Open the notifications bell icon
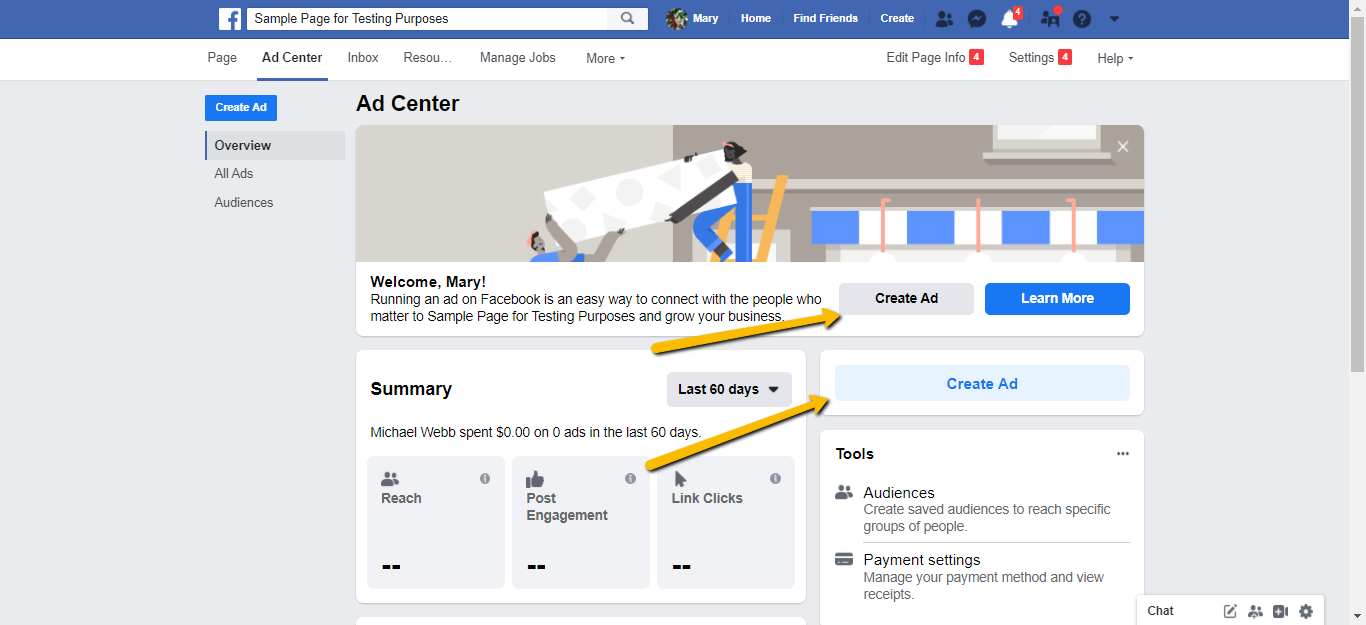 tap(1010, 19)
